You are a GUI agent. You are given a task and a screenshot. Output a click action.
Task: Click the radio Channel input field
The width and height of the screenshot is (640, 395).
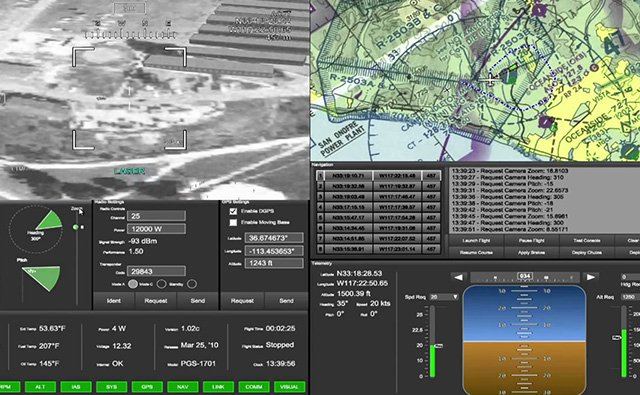click(x=156, y=216)
